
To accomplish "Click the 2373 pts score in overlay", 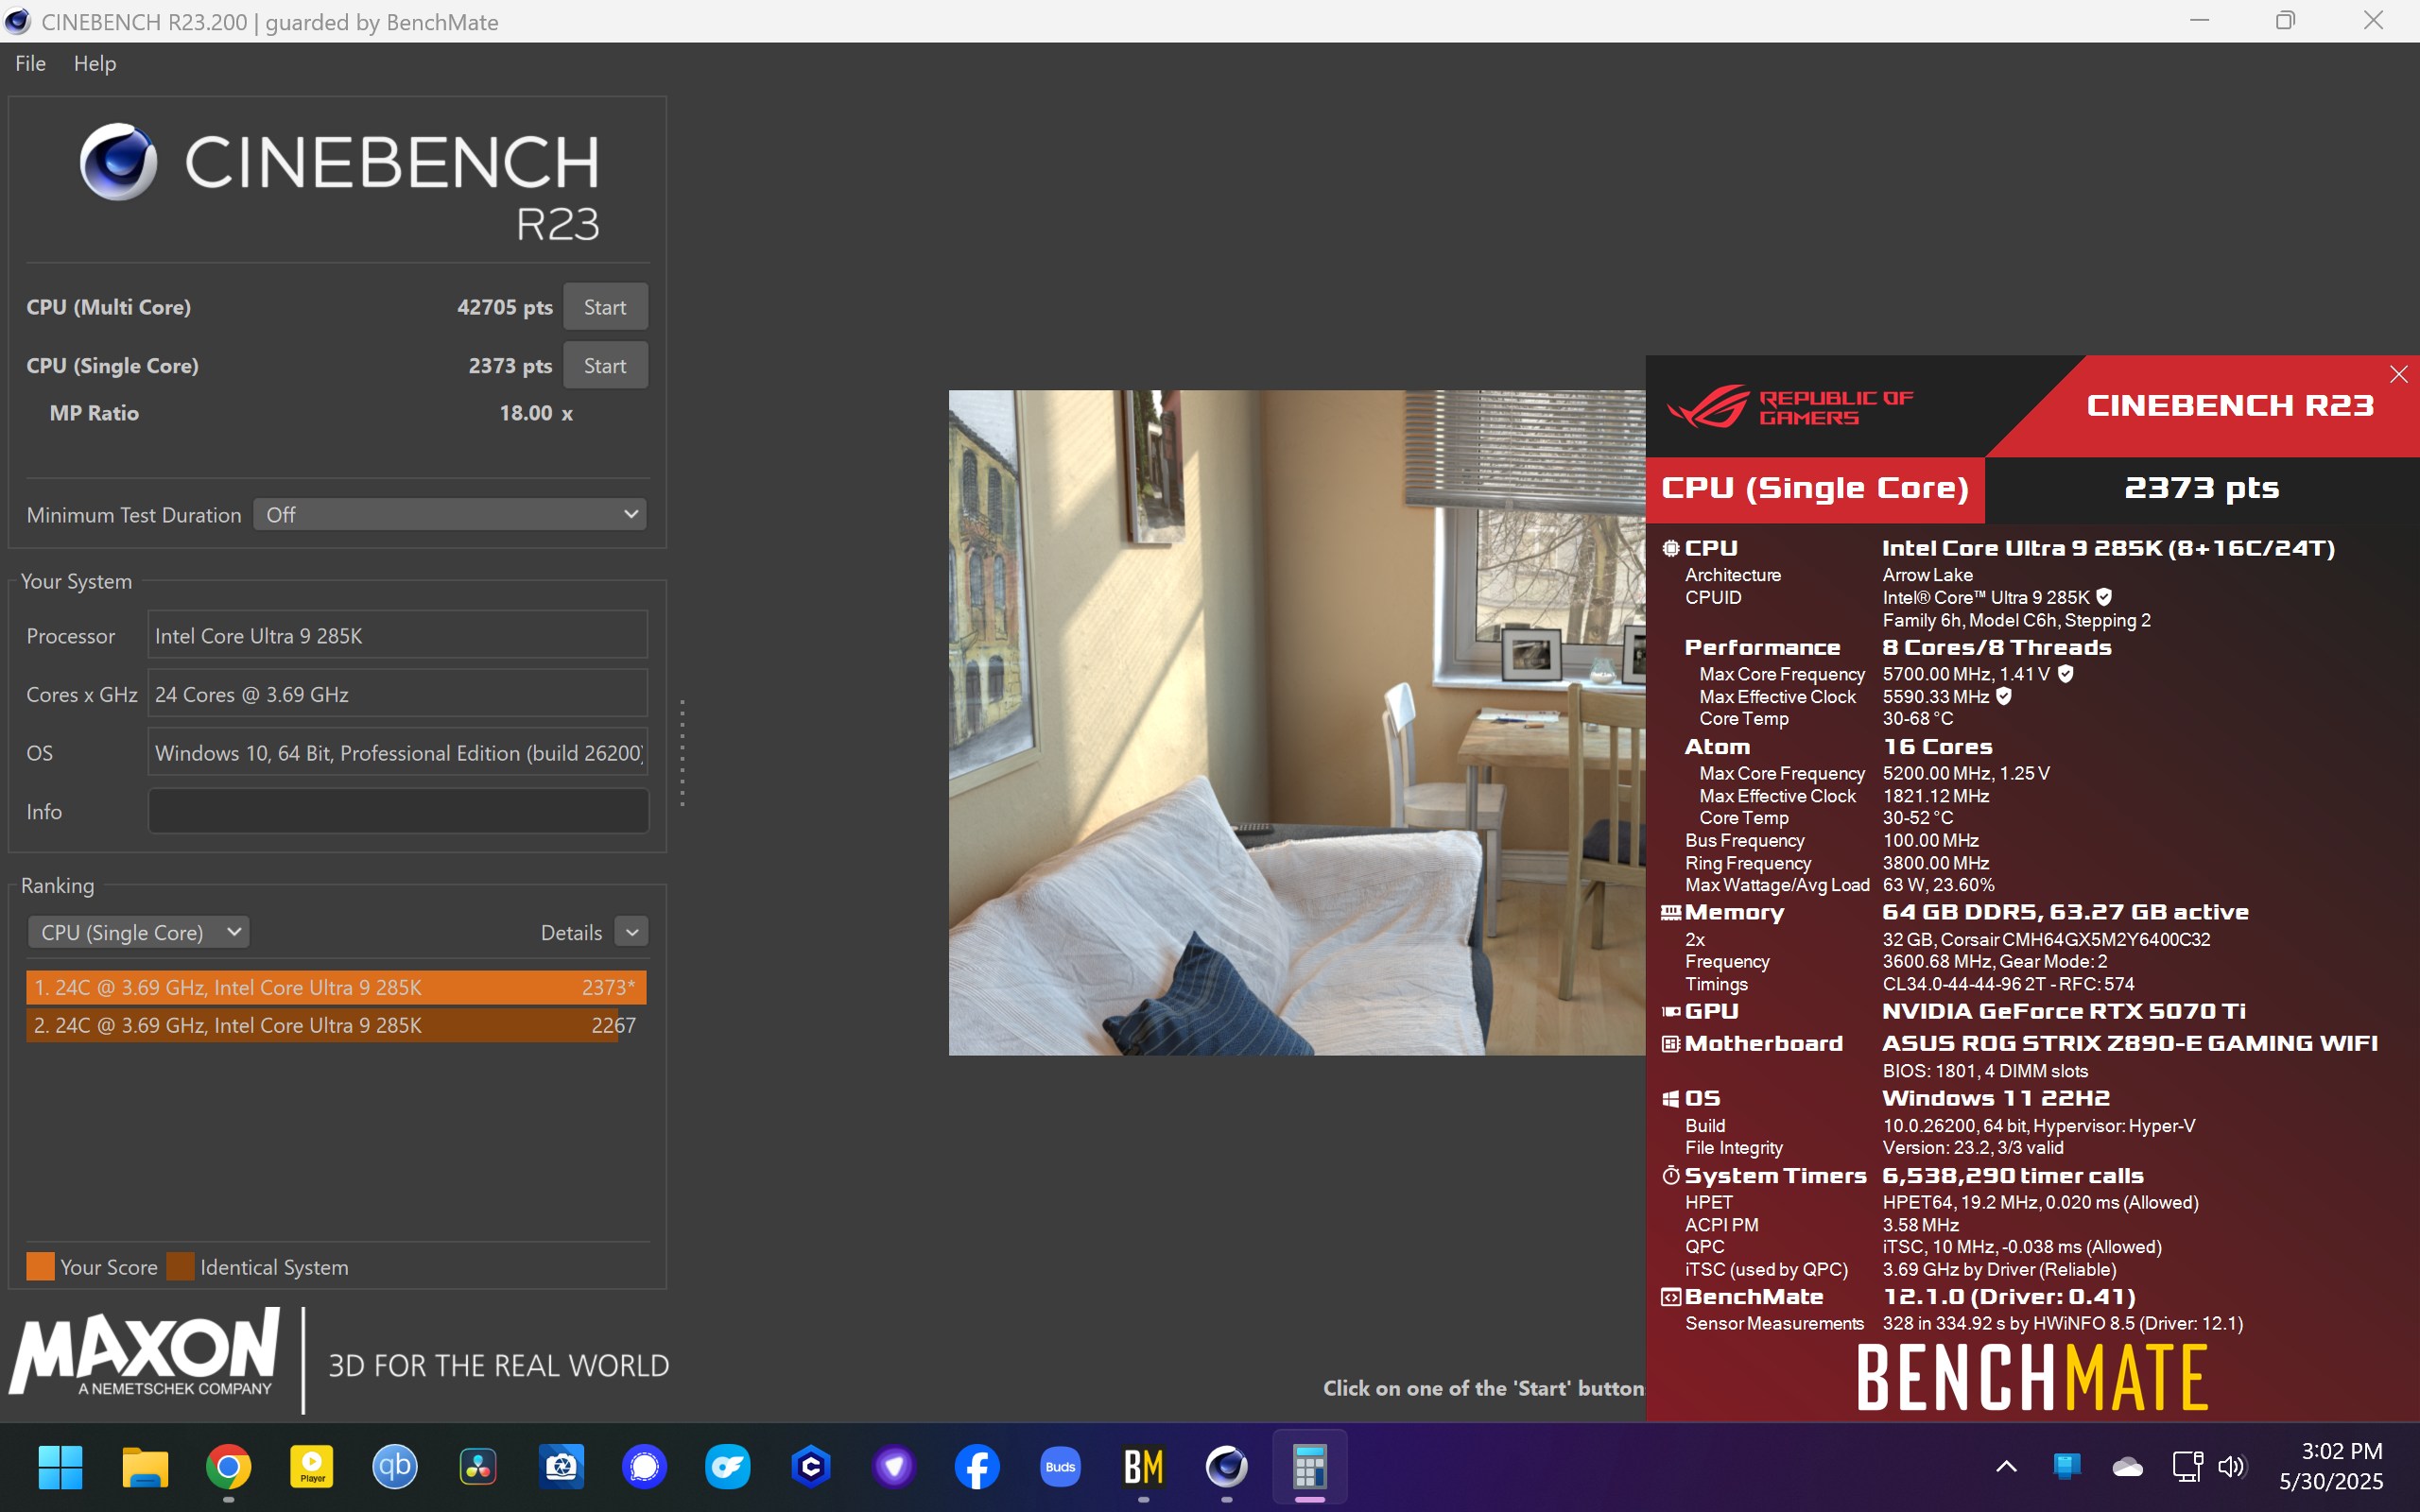I will click(x=2202, y=488).
